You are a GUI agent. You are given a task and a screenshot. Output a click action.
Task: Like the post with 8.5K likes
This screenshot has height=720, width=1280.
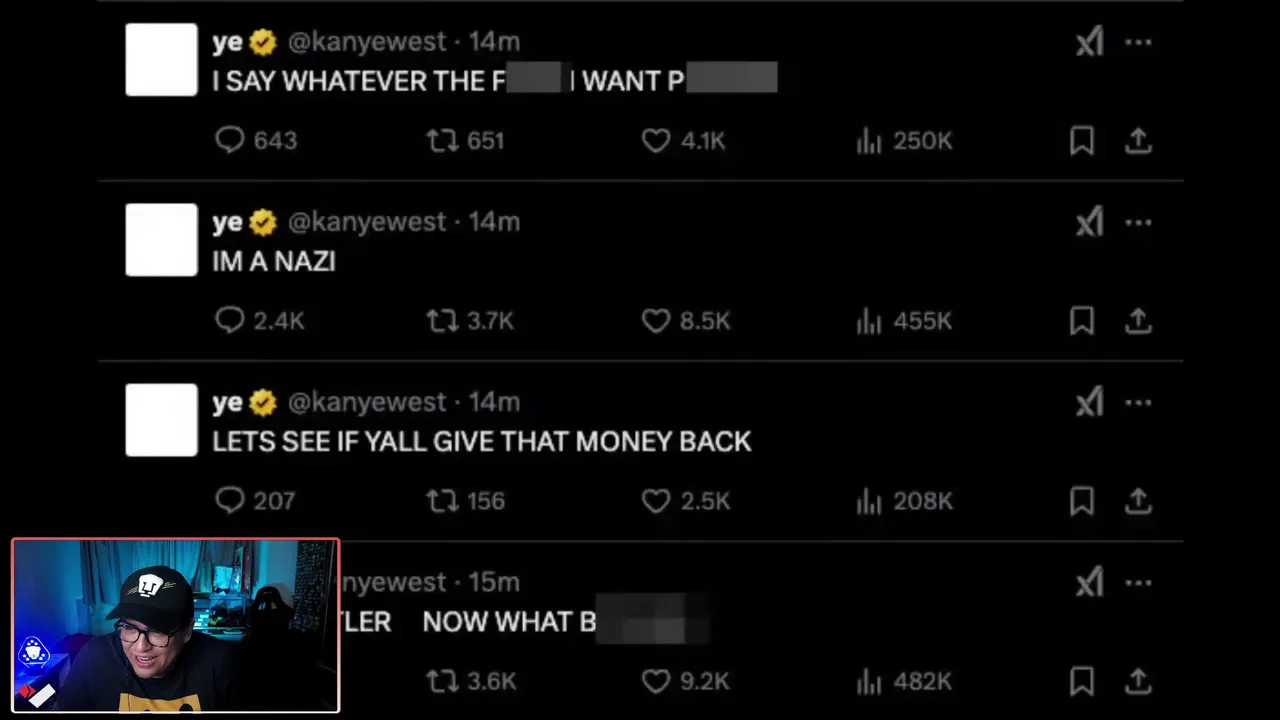pyautogui.click(x=656, y=320)
